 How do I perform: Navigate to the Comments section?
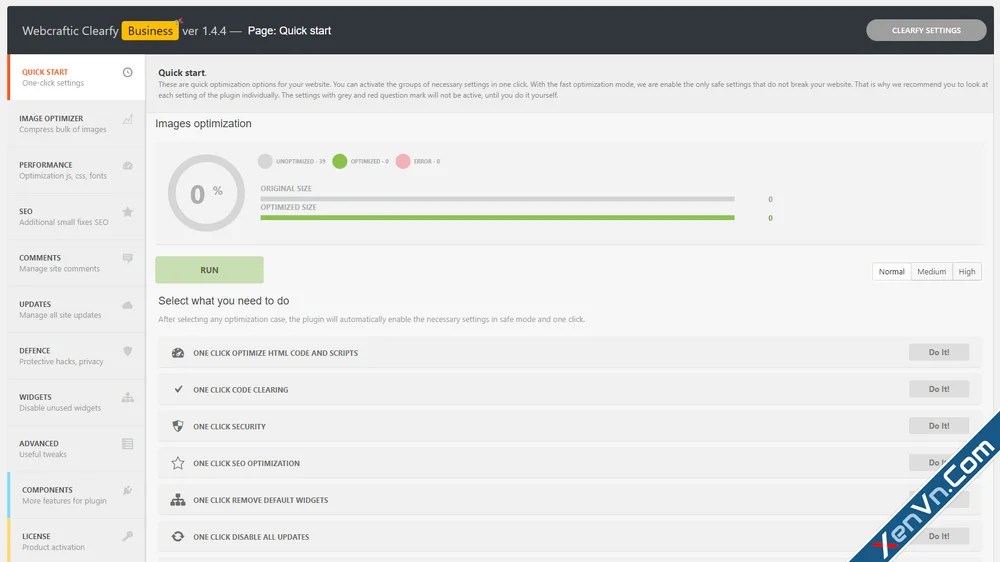77,263
